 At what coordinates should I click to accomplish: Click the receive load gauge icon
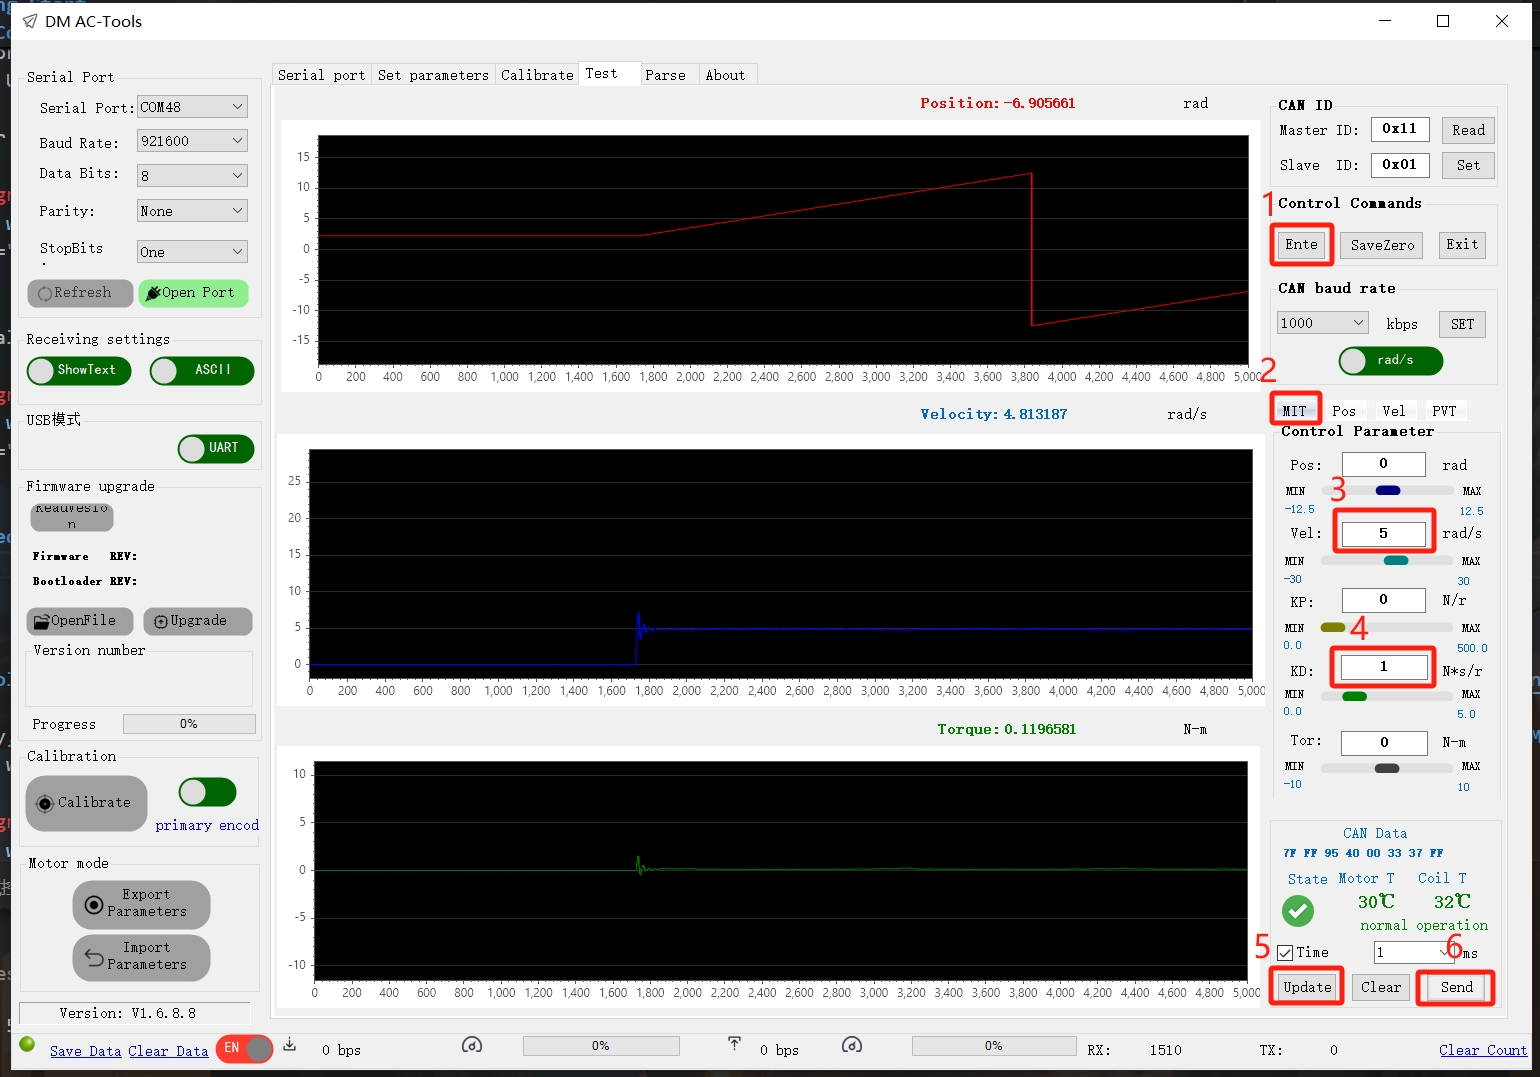click(472, 1045)
